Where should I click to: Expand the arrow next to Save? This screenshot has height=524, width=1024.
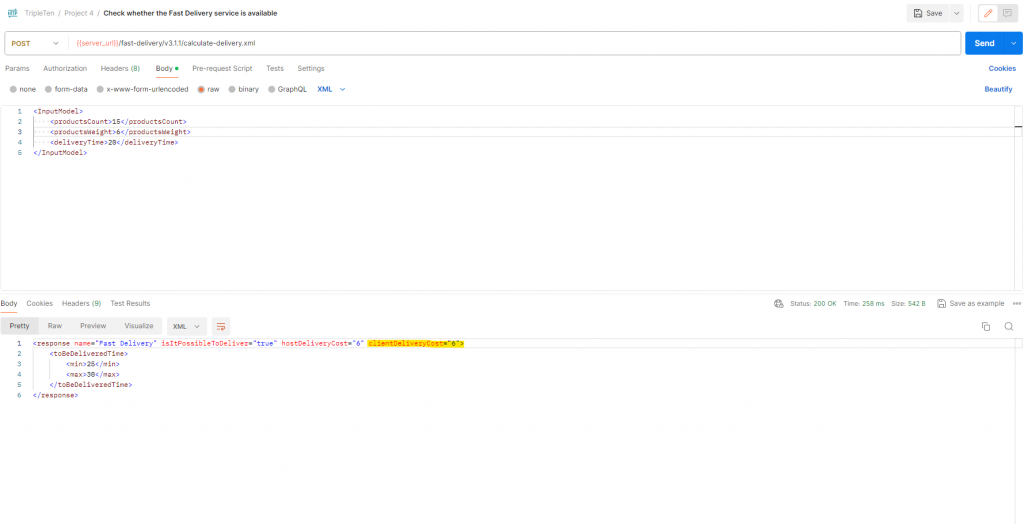(957, 13)
